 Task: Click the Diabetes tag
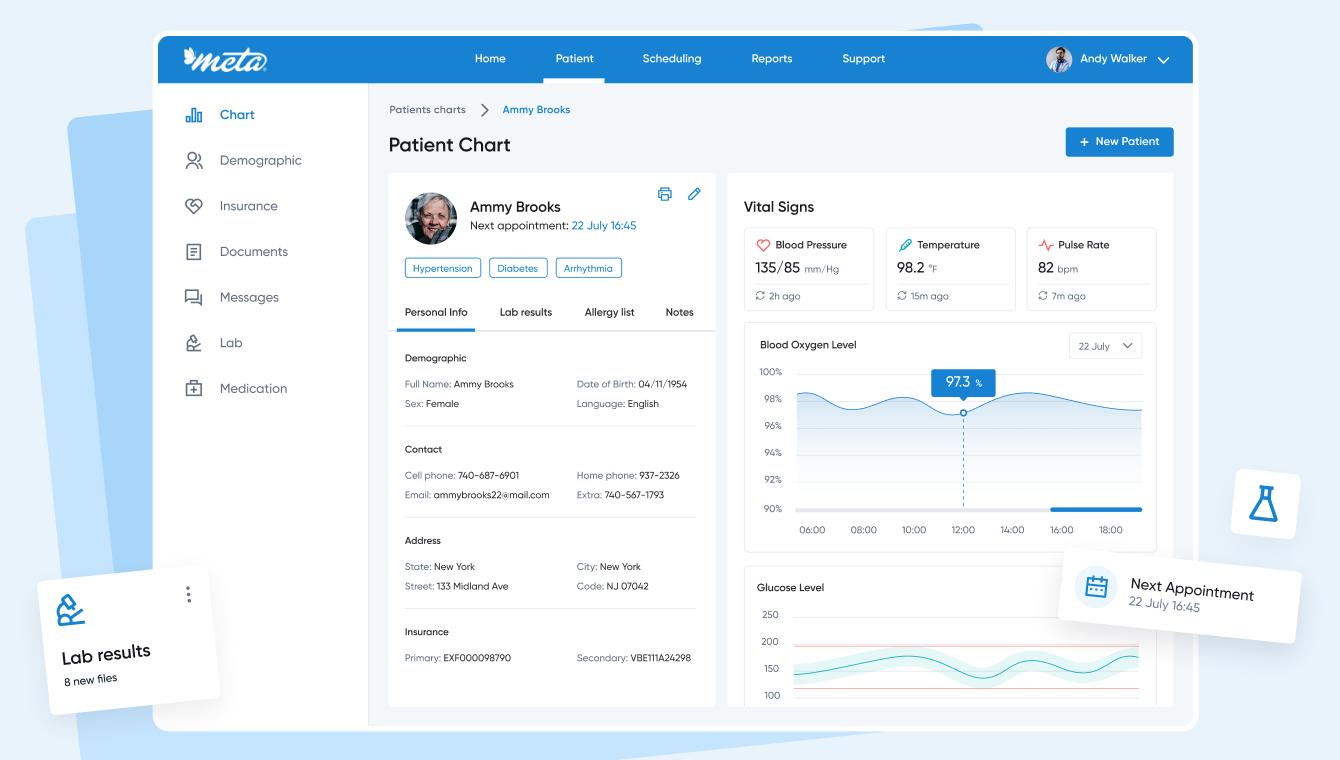pos(518,268)
